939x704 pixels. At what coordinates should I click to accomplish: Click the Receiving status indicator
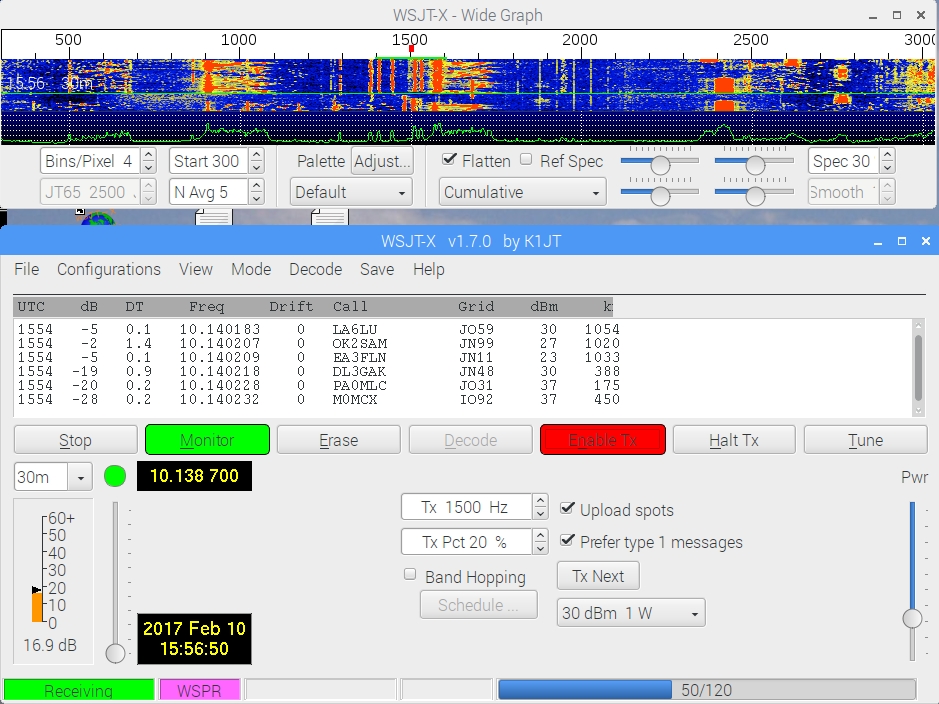(x=78, y=690)
